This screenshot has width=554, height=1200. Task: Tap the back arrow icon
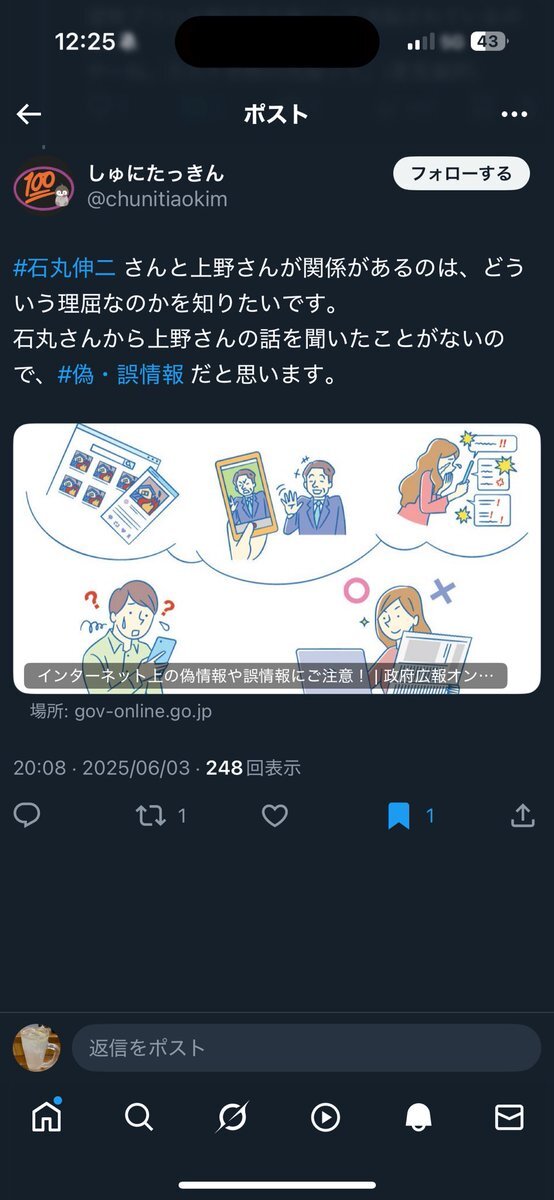coord(29,114)
